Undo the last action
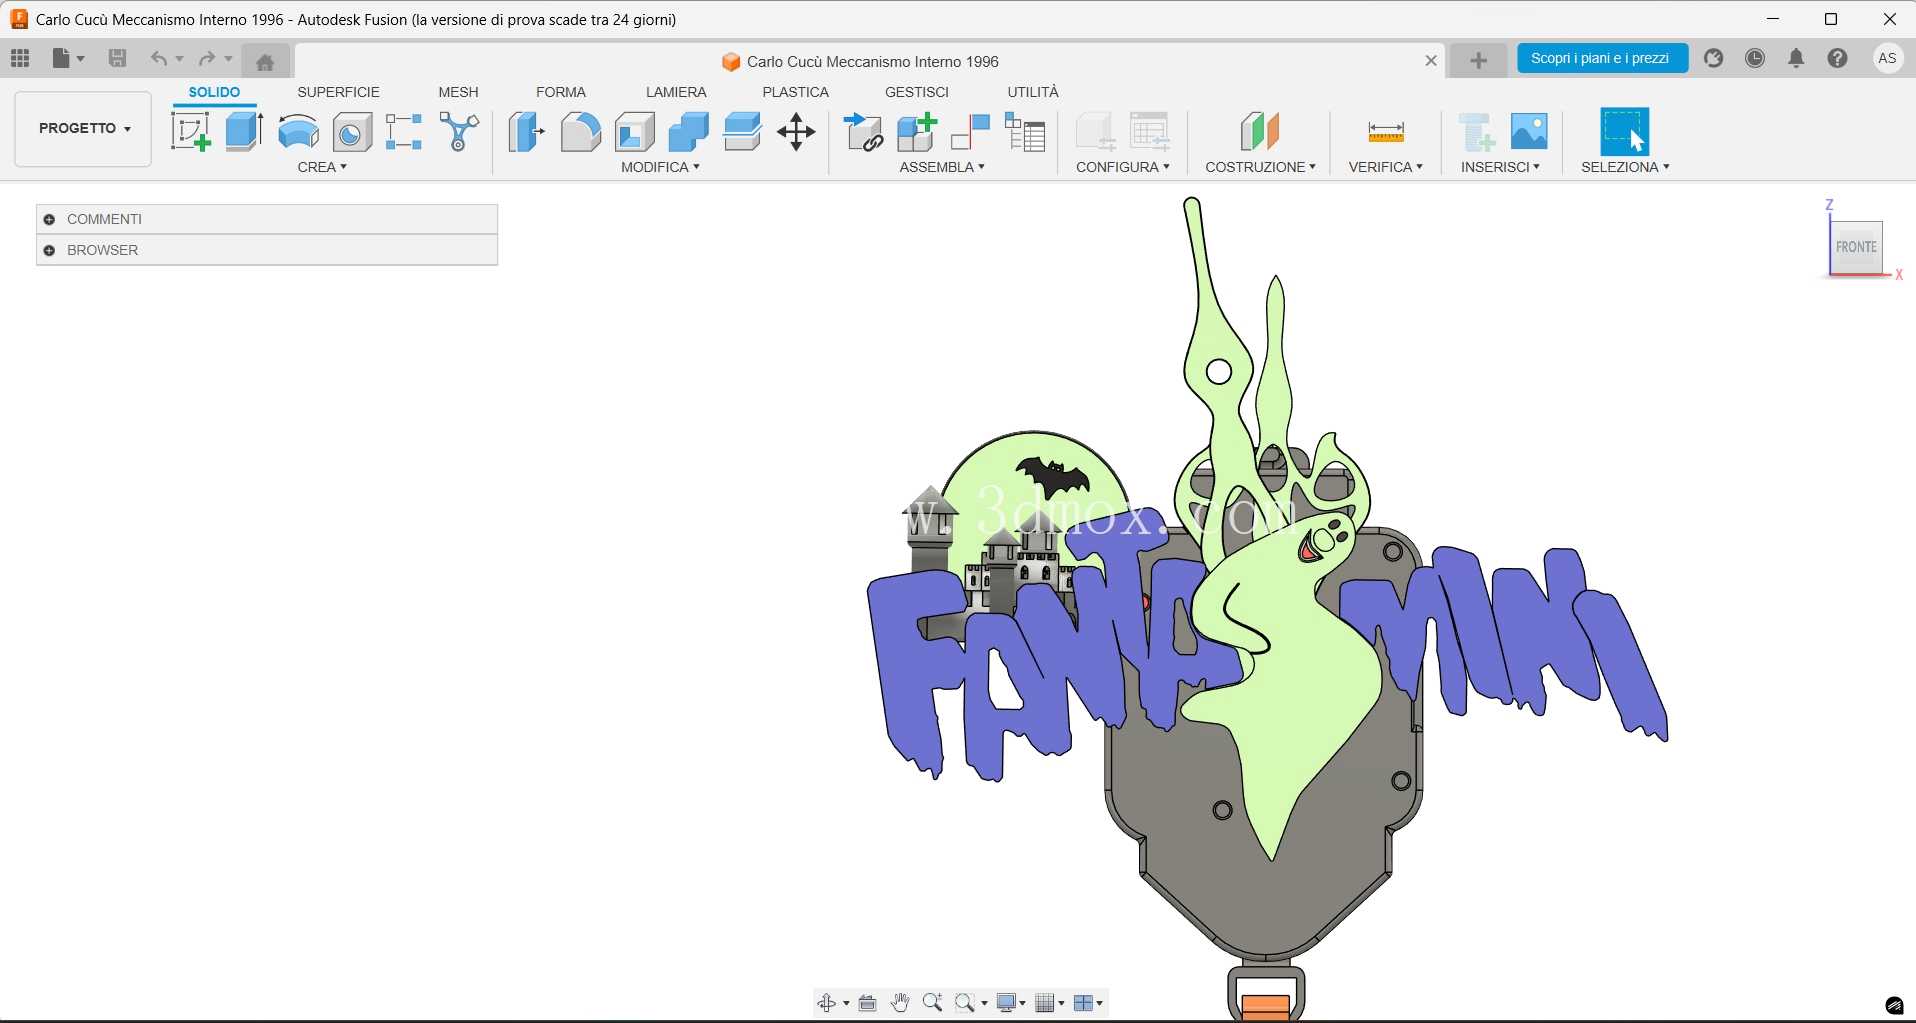 (159, 59)
